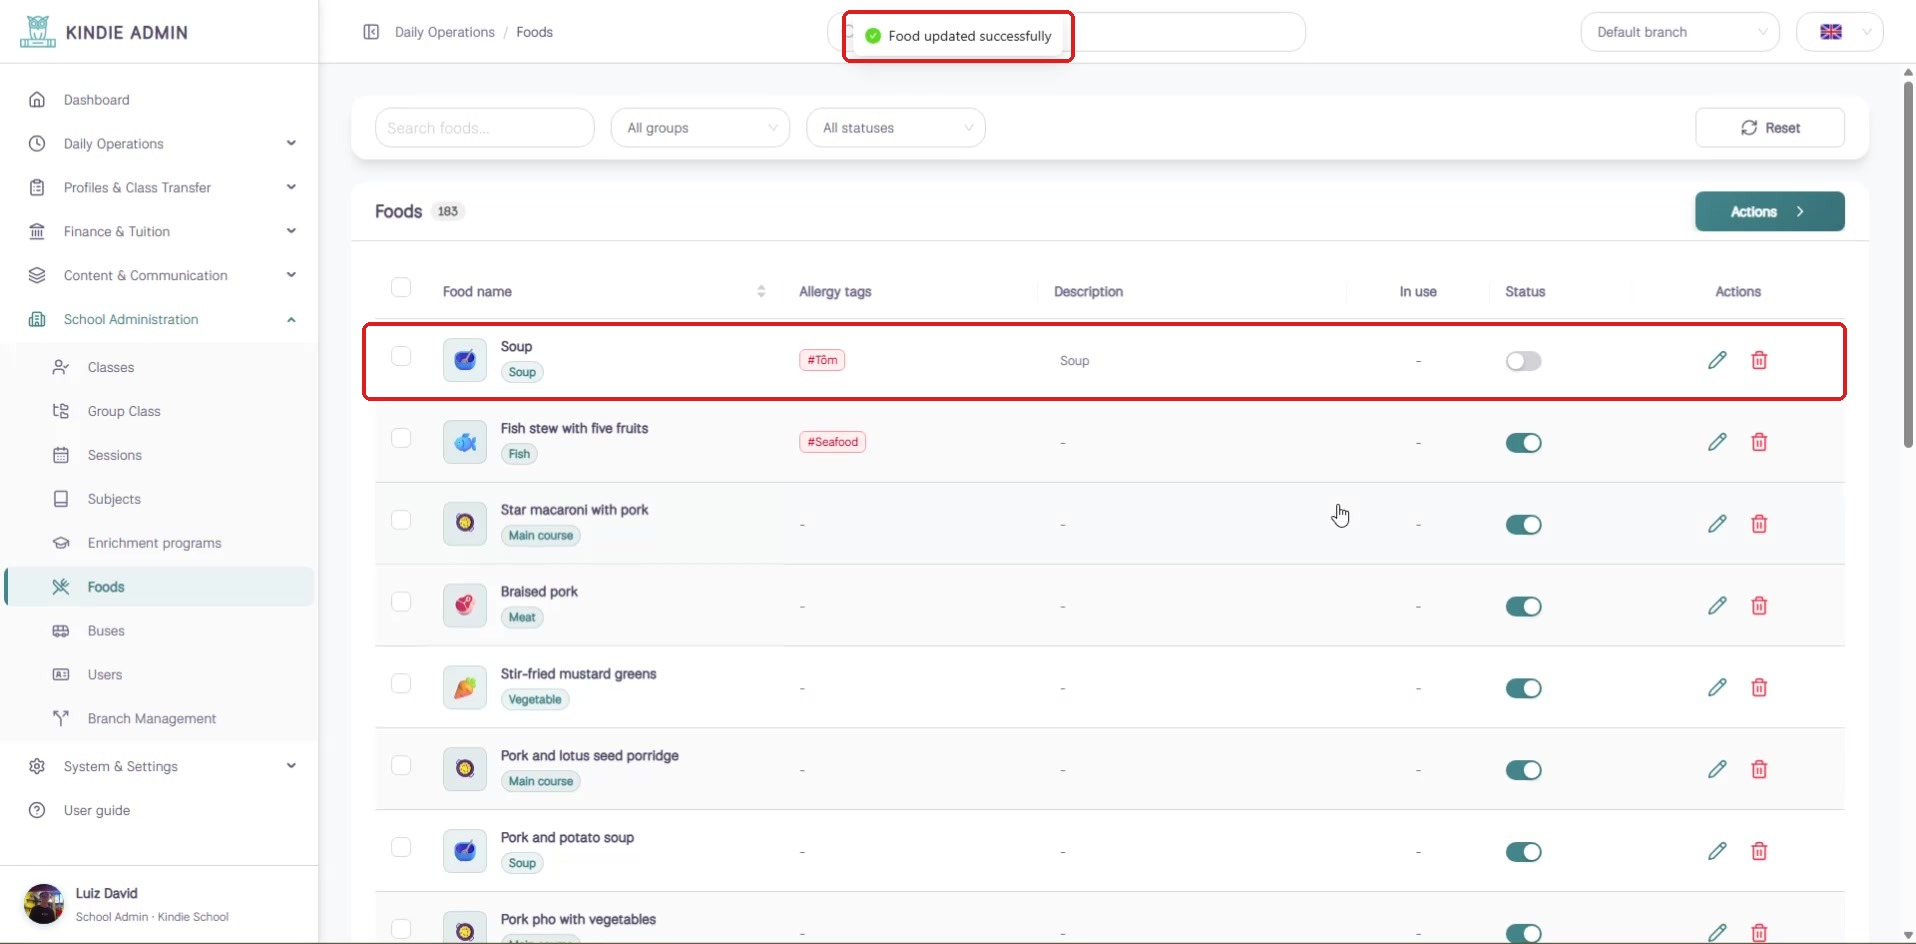1916x944 pixels.
Task: Open the Buses page
Action: tap(160, 631)
